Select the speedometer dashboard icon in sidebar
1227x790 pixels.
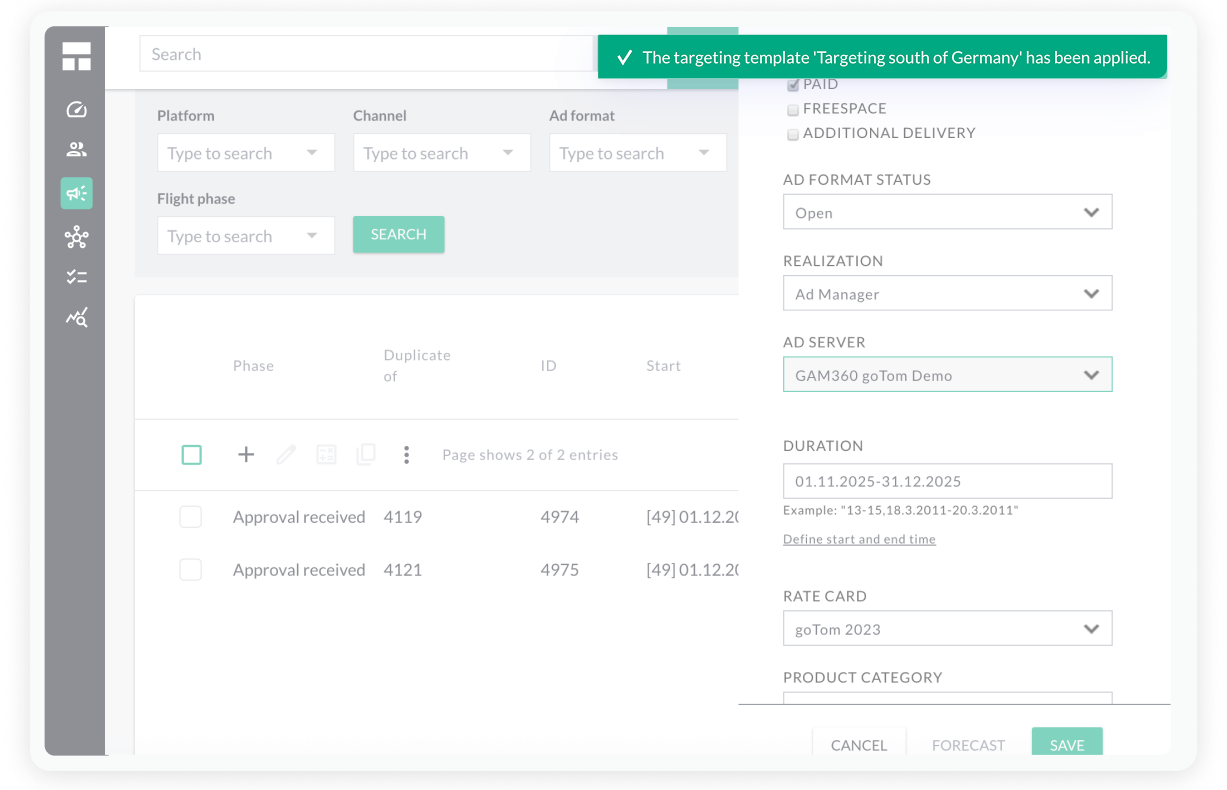point(76,109)
